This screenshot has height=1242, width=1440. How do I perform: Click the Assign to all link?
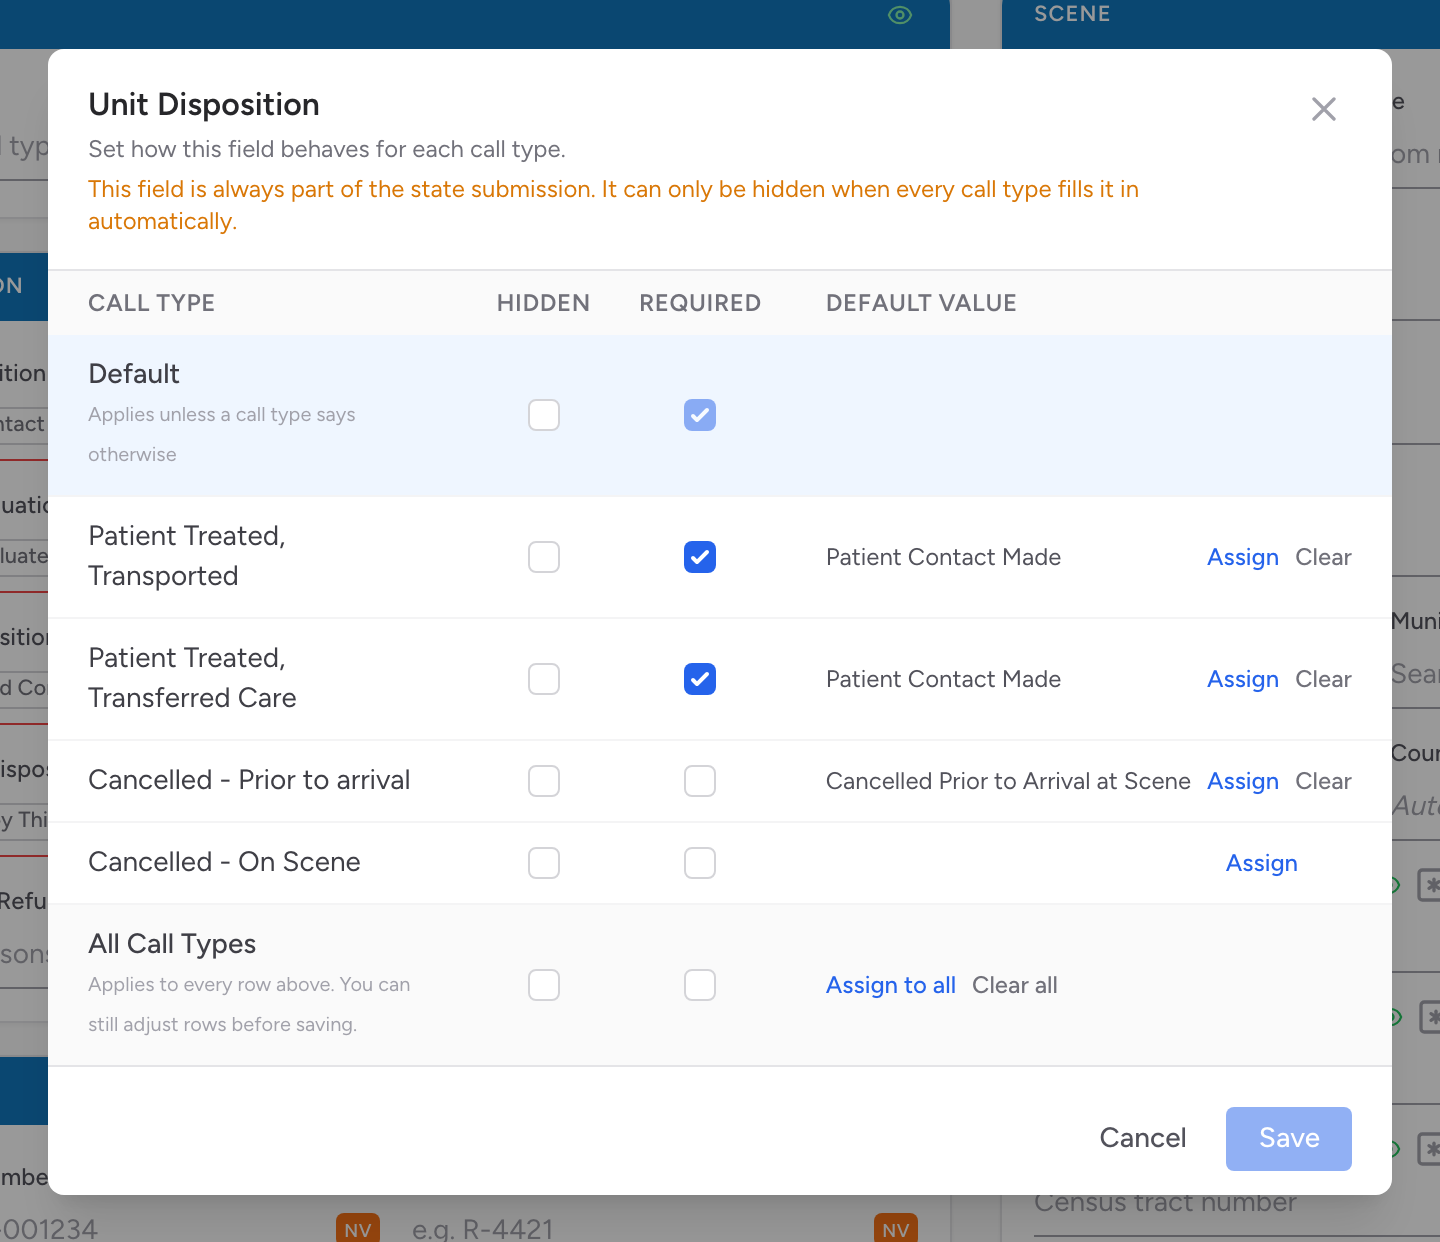click(x=891, y=985)
